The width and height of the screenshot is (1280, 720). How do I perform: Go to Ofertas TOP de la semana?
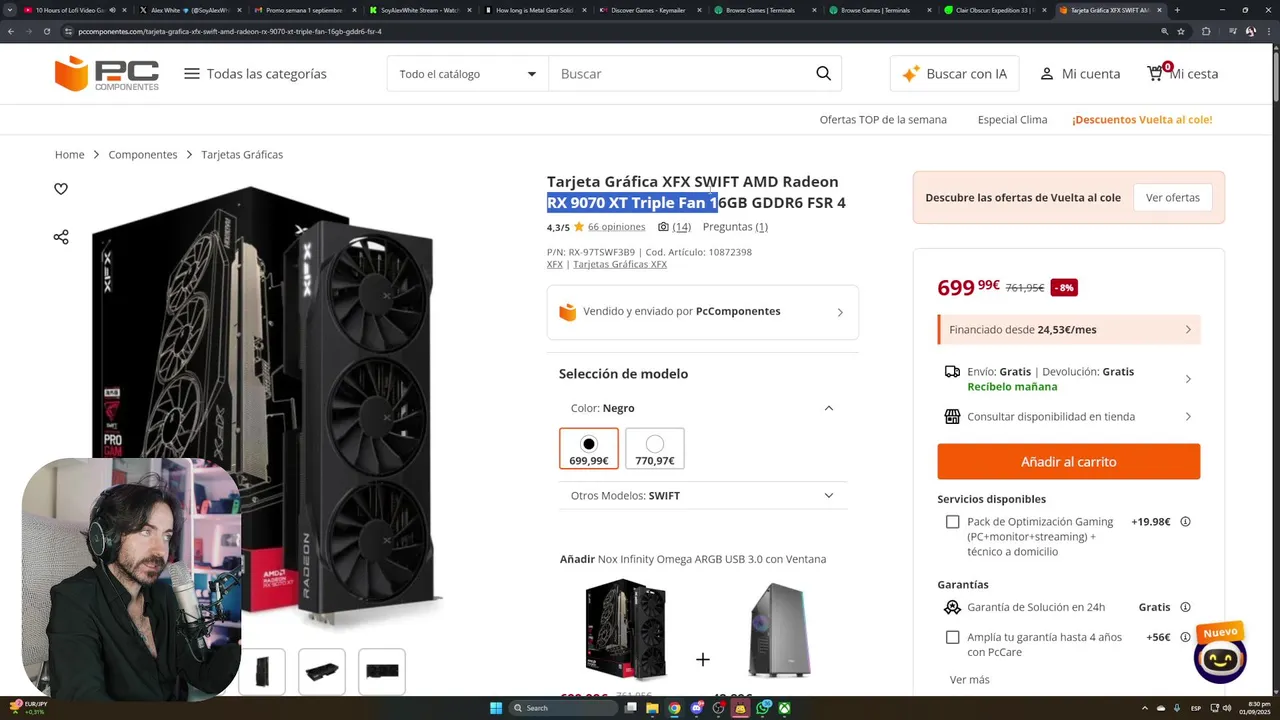coord(883,119)
